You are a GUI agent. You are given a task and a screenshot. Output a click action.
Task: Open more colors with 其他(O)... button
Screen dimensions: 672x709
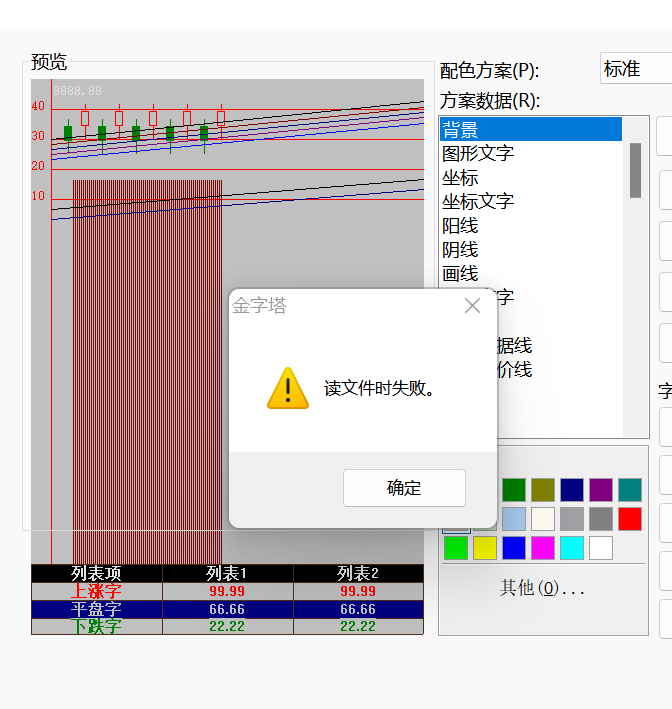pos(542,588)
